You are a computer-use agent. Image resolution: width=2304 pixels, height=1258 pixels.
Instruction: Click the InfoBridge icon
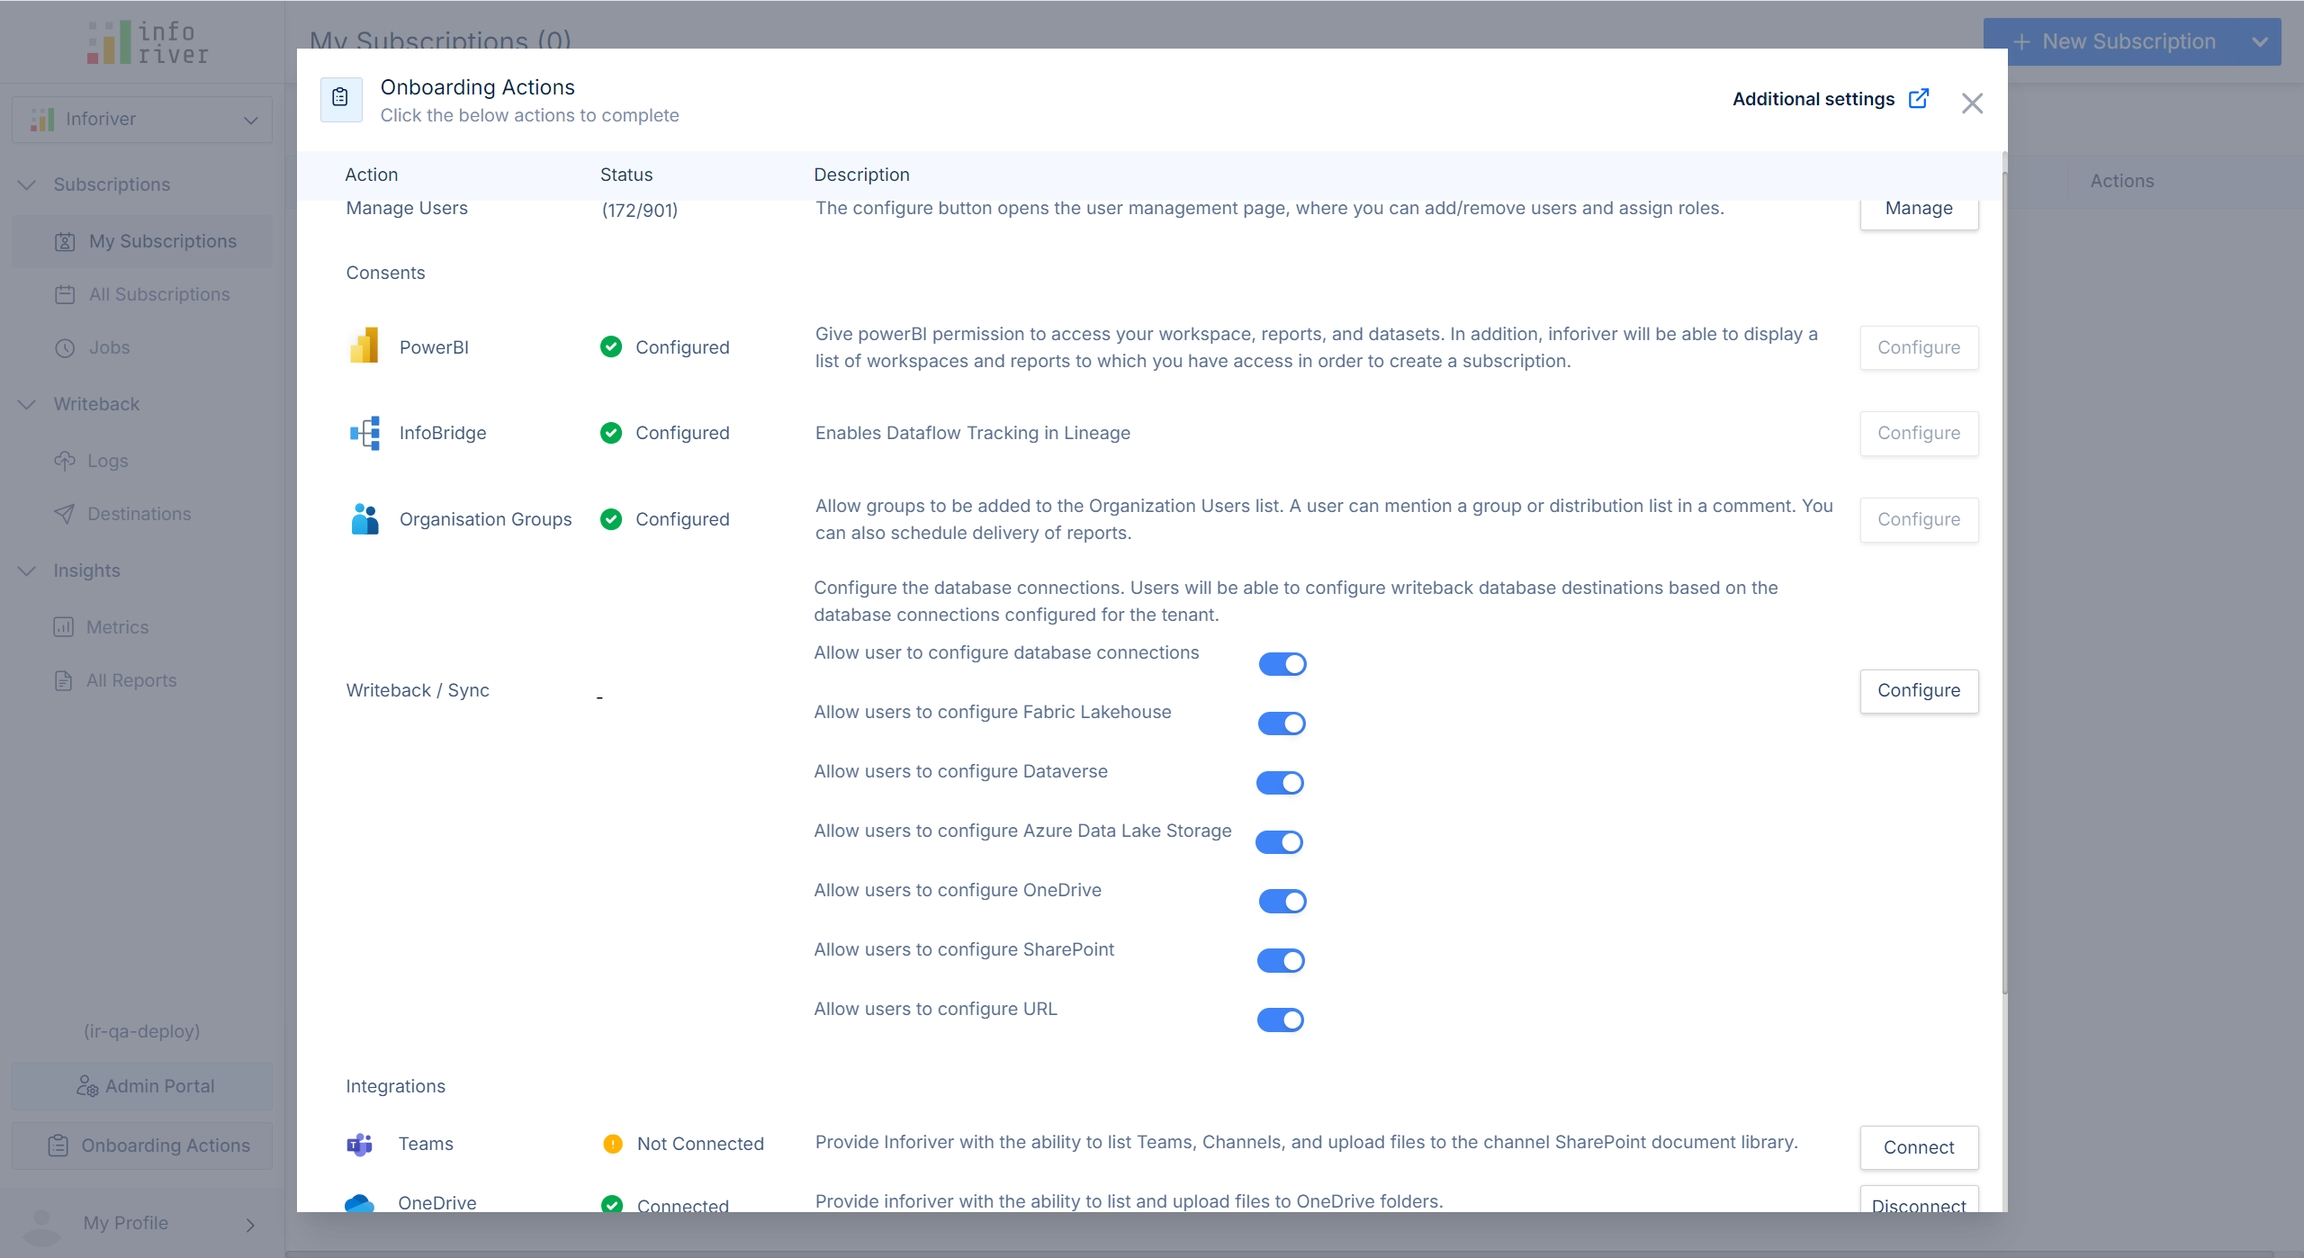coord(364,433)
